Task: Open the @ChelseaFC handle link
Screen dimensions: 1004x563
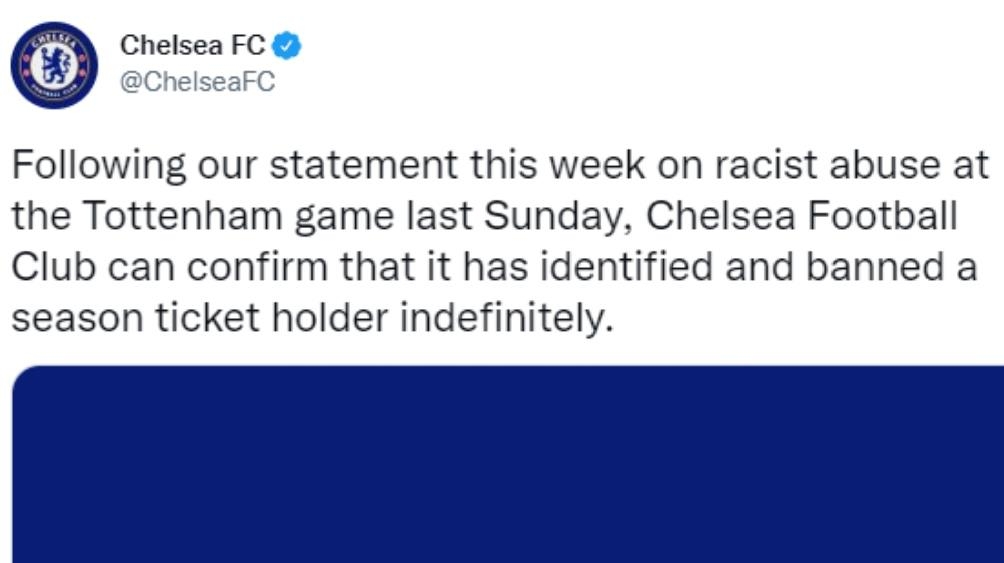Action: [197, 82]
